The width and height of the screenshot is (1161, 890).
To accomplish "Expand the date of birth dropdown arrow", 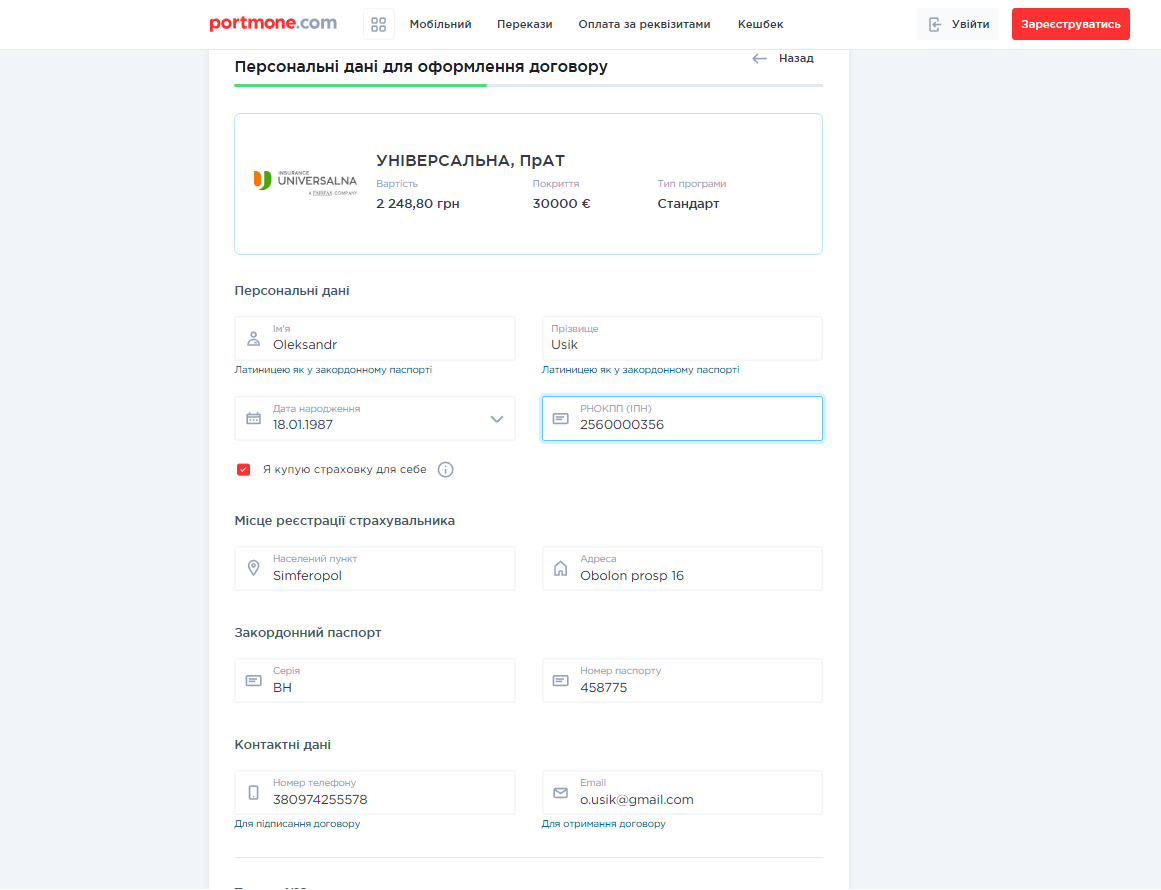I will tap(497, 419).
